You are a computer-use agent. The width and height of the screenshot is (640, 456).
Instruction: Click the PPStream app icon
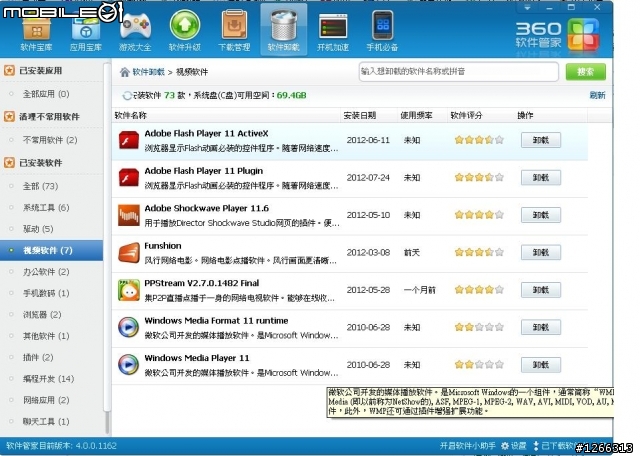[129, 290]
